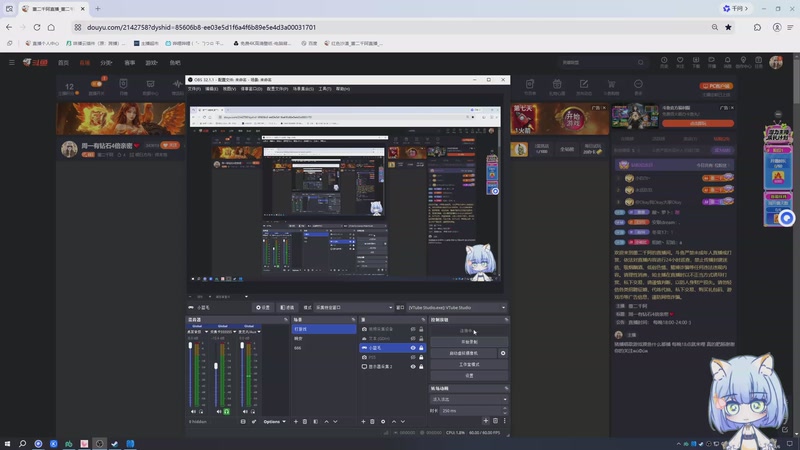Remove the selected scene via trash icon

pos(305,421)
